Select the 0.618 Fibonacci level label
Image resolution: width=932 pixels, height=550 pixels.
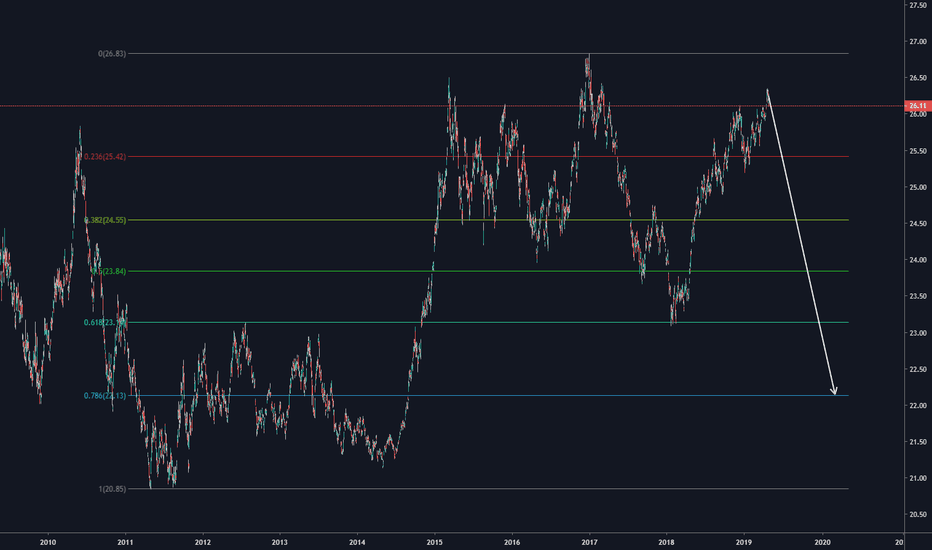(105, 322)
